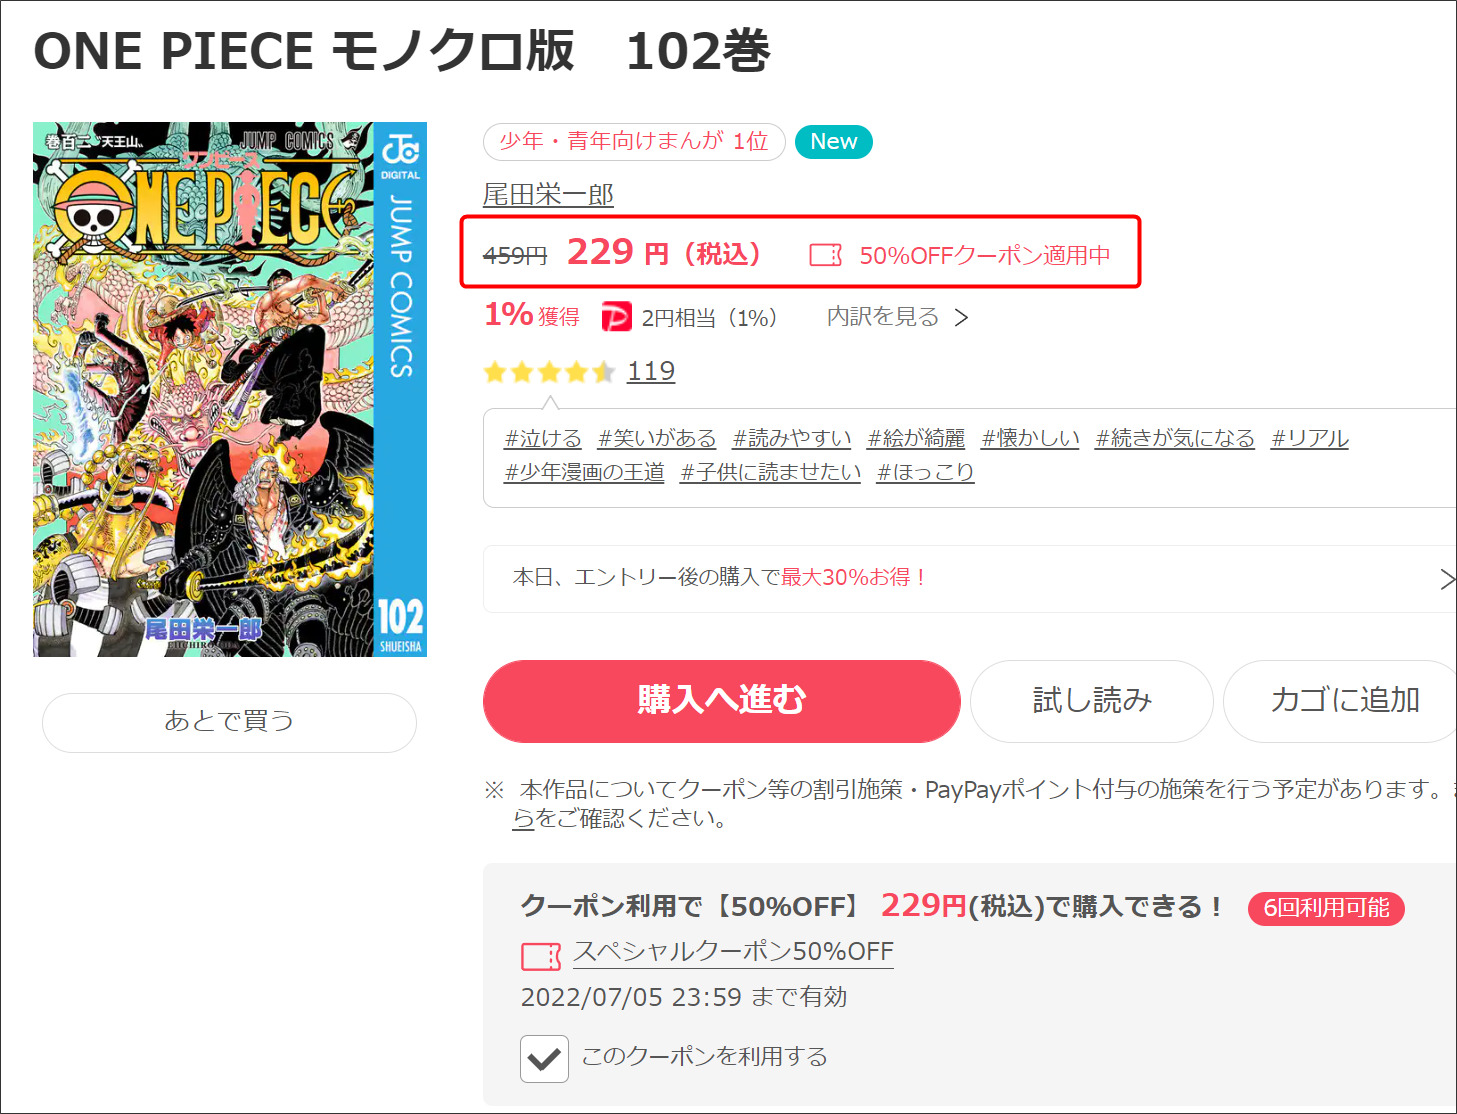This screenshot has width=1457, height=1114.
Task: Click the ONE PIECE 102 cover thumbnail
Action: (230, 389)
